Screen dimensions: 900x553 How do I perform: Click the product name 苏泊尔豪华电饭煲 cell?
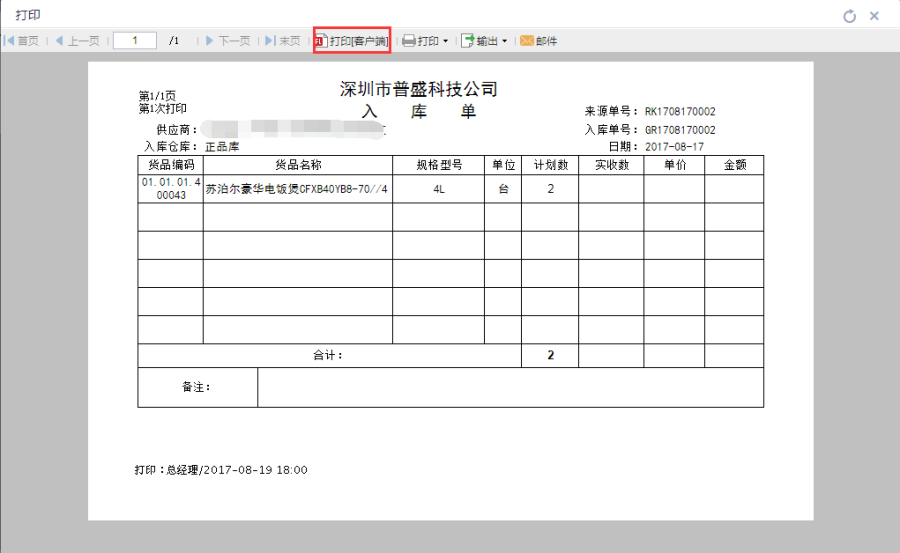point(297,189)
